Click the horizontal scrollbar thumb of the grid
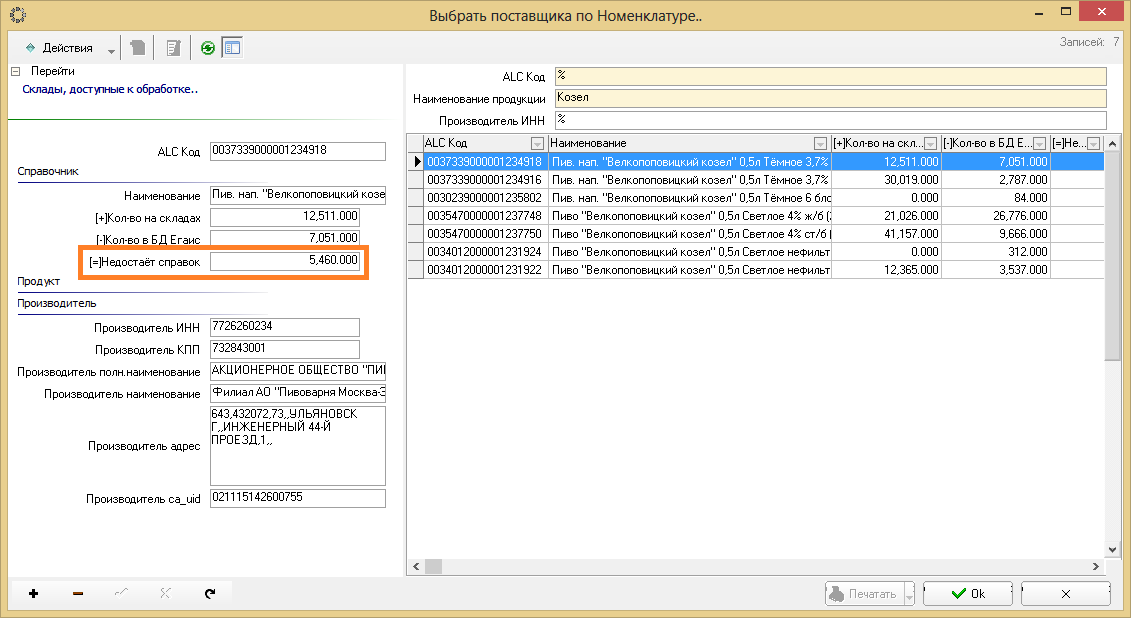The image size is (1131, 618). point(433,567)
